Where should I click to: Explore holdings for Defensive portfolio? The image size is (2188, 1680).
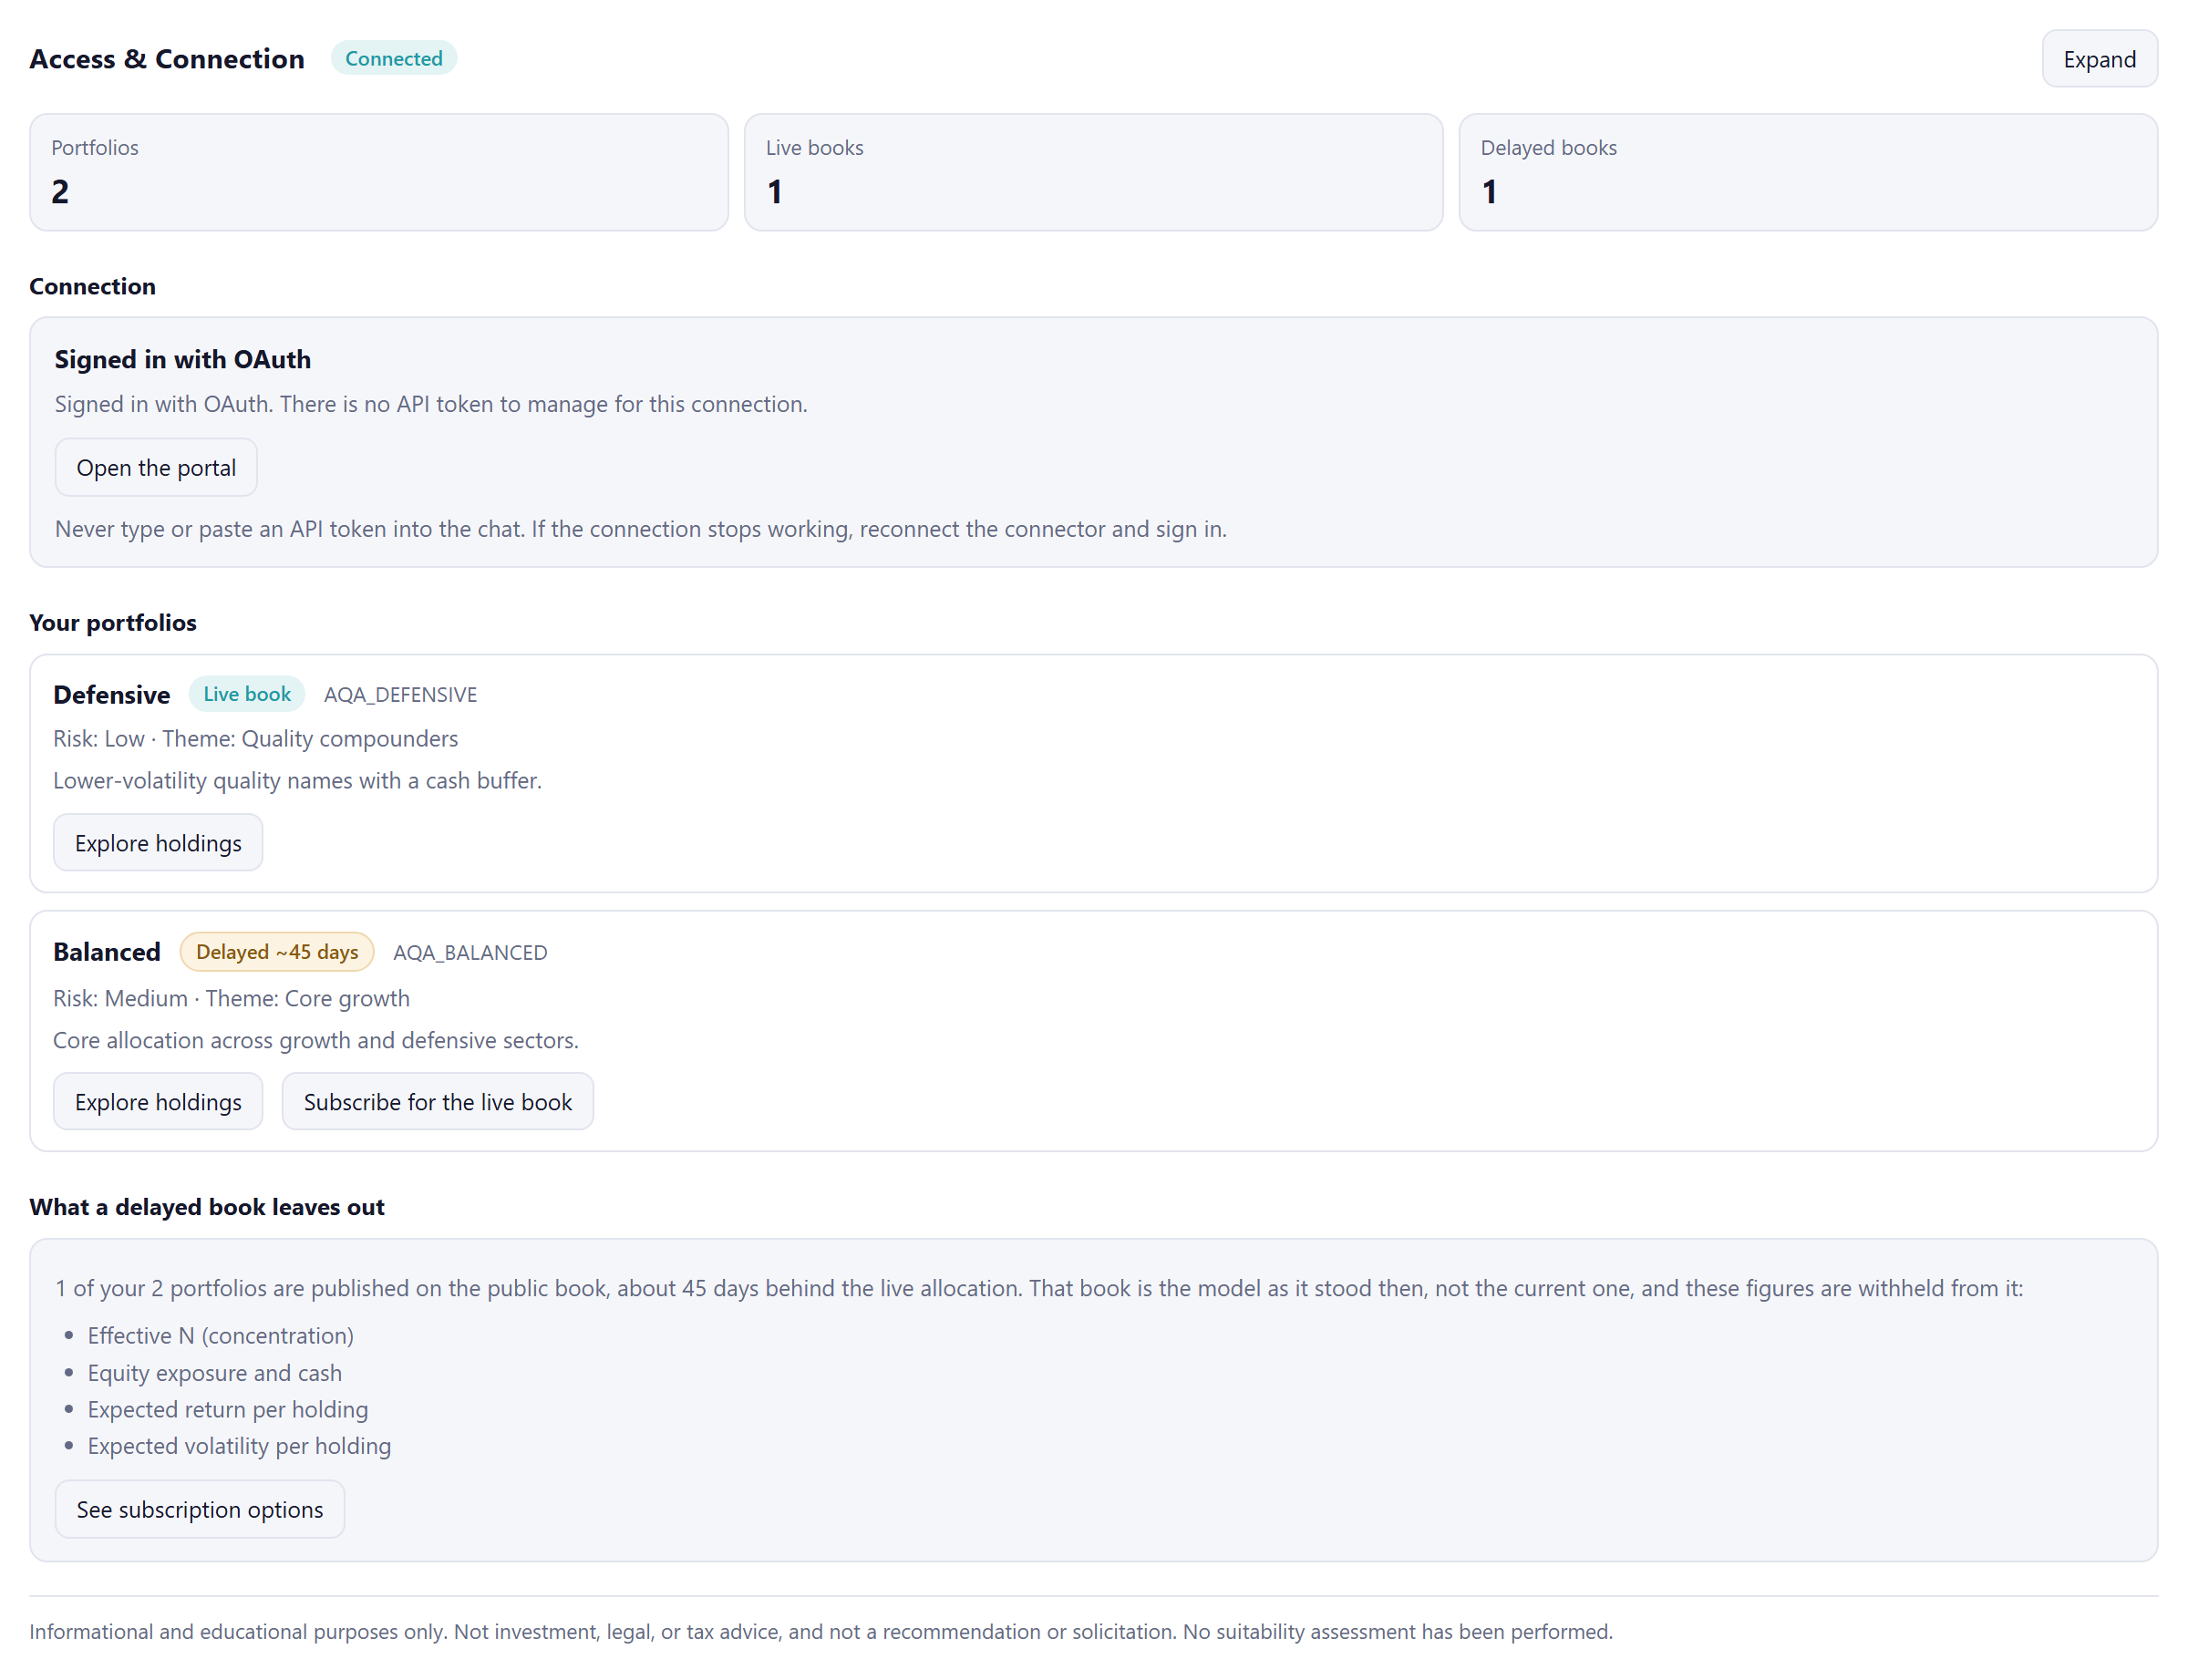point(158,842)
